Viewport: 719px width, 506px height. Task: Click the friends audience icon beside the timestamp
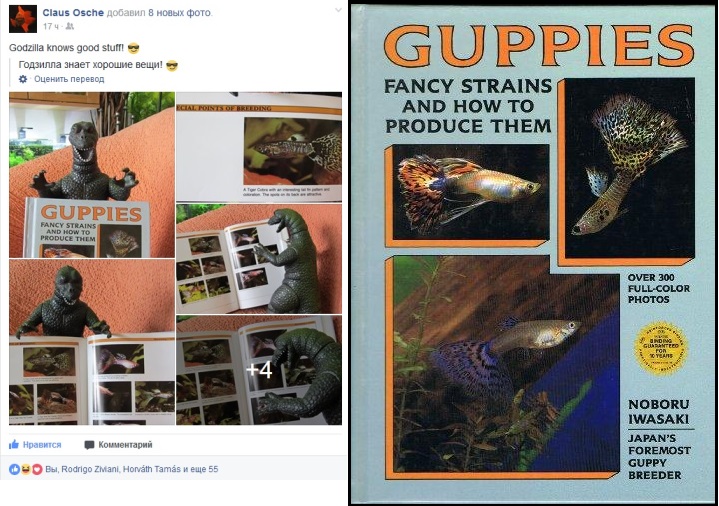coord(69,27)
